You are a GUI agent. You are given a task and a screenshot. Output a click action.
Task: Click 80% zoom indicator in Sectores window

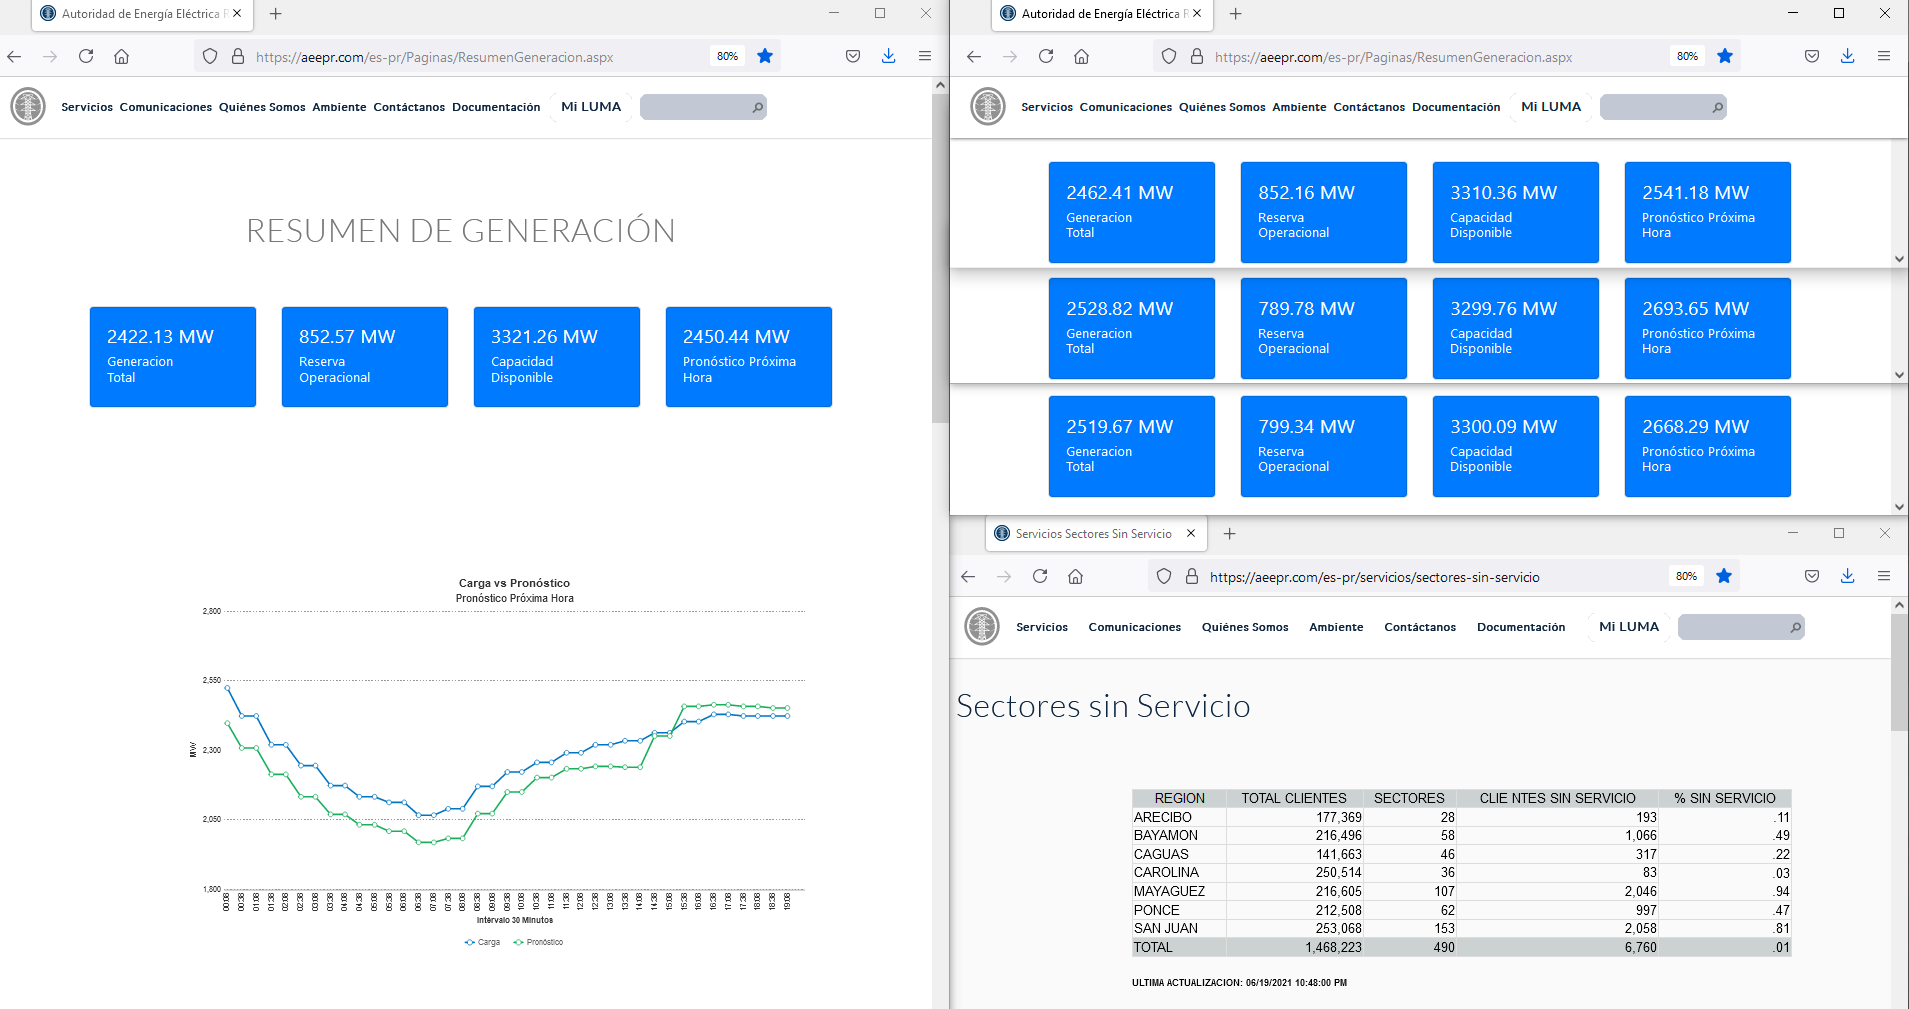click(x=1687, y=576)
